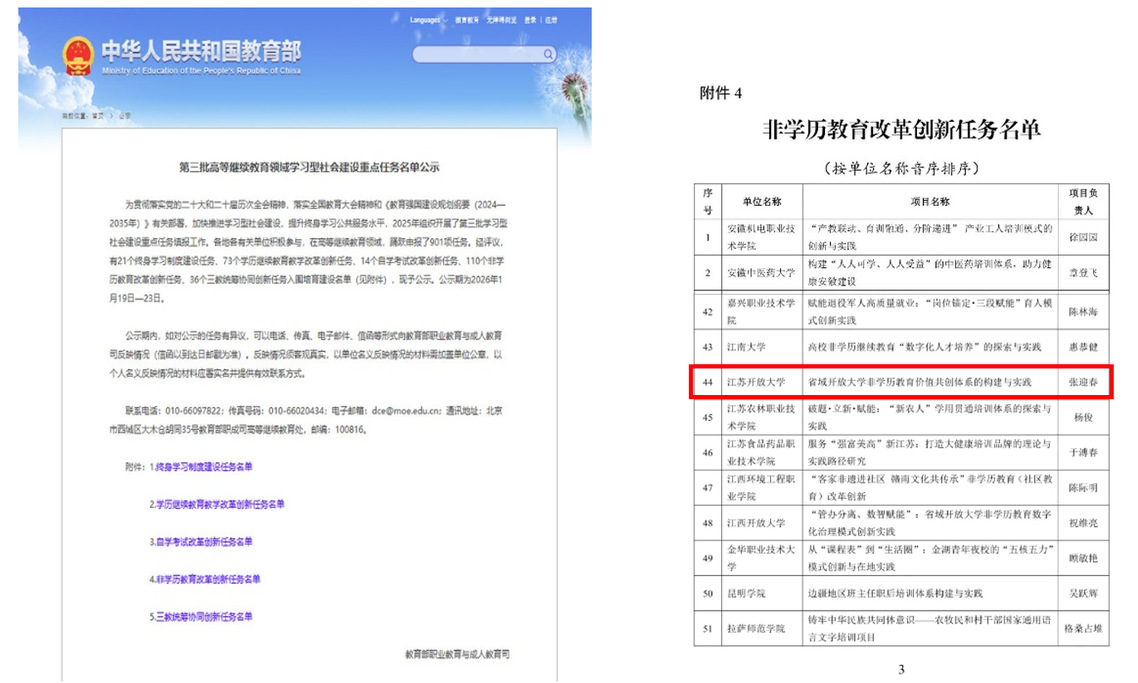Click the announcement title 第三批高等继续教育 heading
The height and width of the screenshot is (683, 1138).
click(309, 167)
